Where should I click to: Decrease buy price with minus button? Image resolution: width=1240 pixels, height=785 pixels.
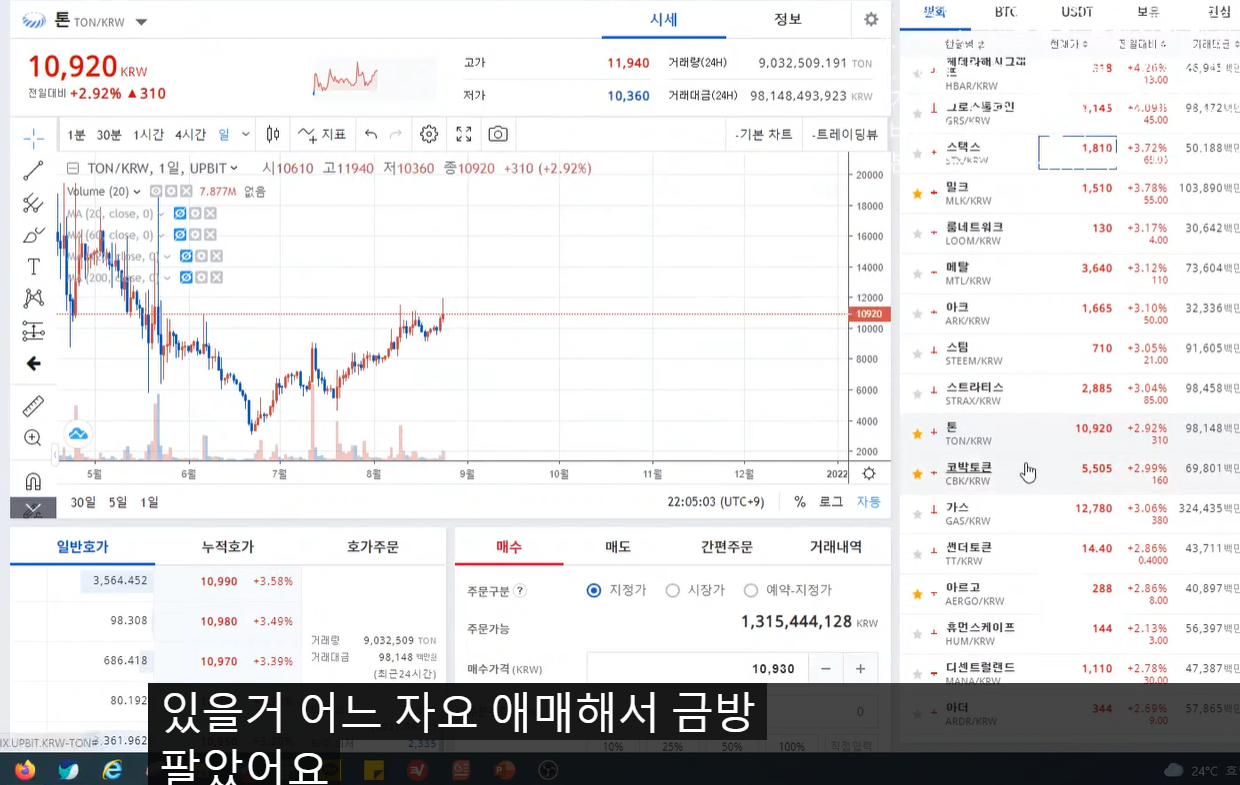point(825,669)
